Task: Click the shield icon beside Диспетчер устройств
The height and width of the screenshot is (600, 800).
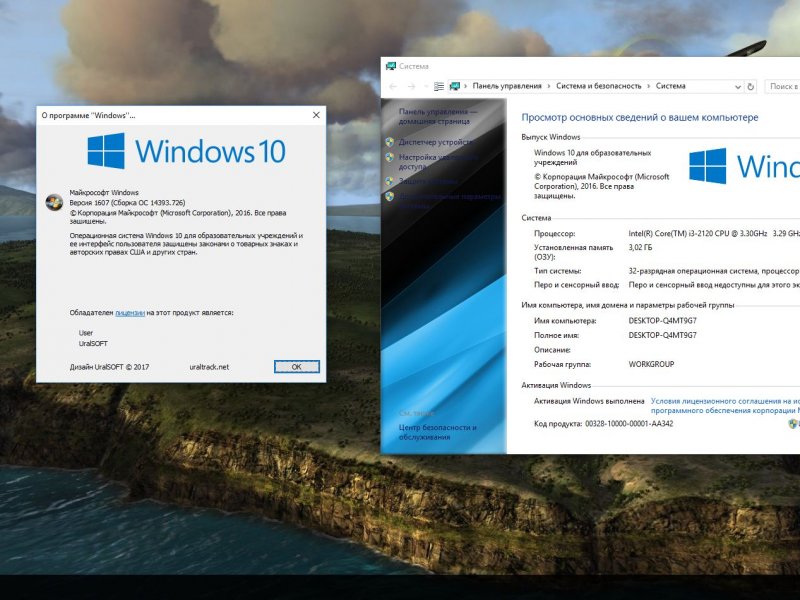Action: pos(390,142)
